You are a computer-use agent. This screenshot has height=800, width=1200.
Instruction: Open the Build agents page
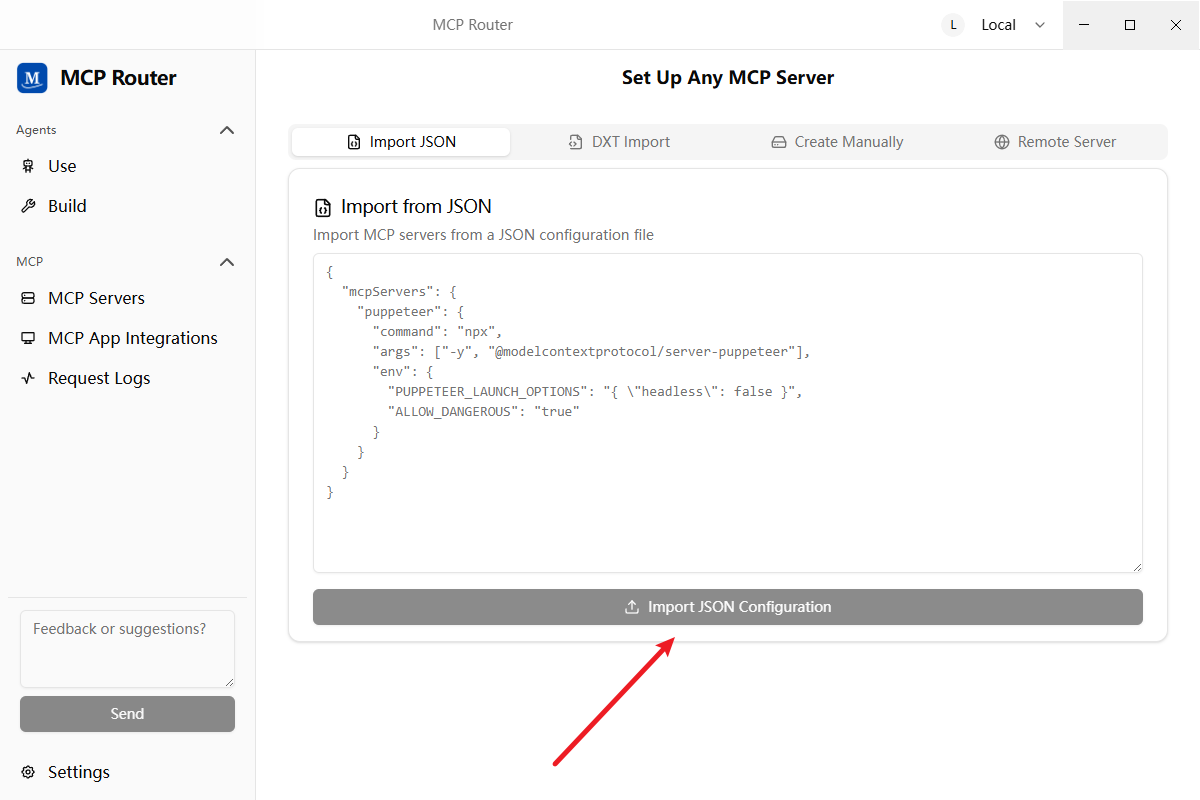point(67,206)
